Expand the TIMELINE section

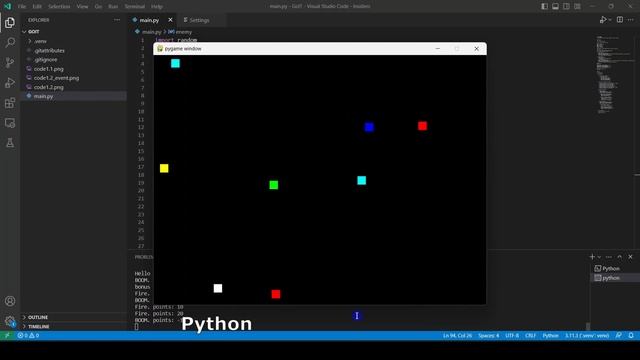pos(73,327)
